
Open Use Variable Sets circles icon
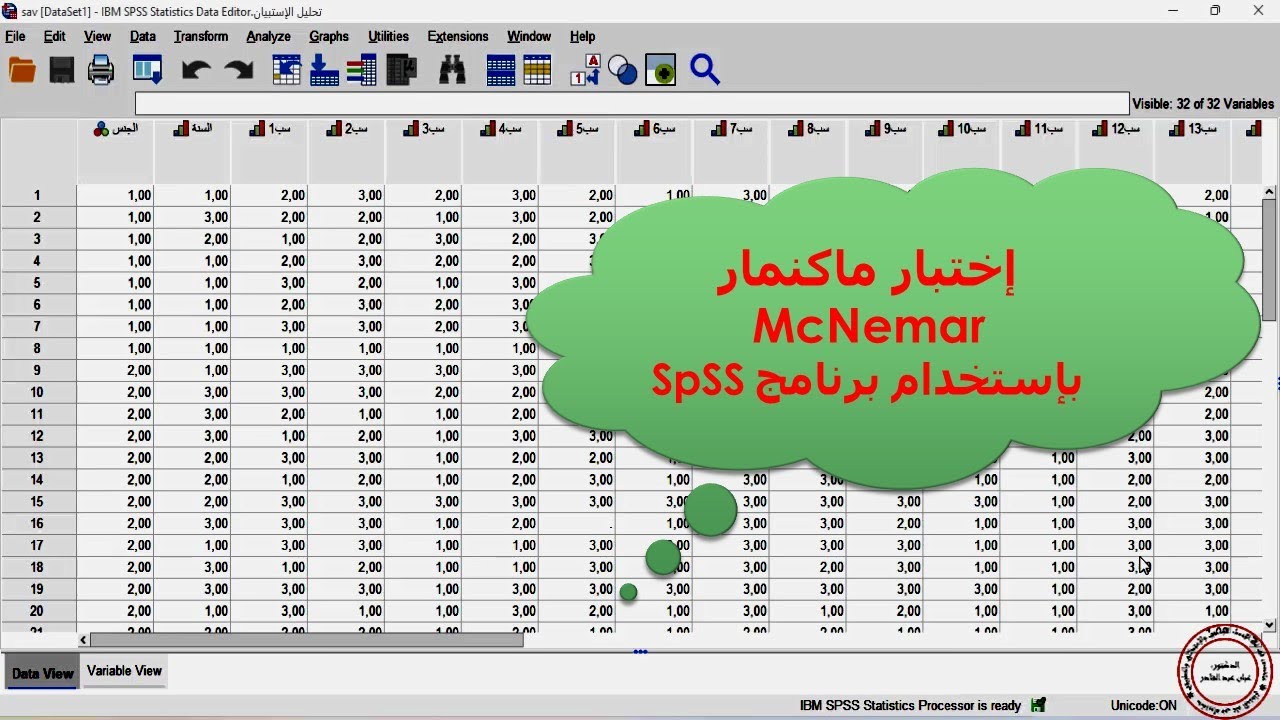click(622, 70)
